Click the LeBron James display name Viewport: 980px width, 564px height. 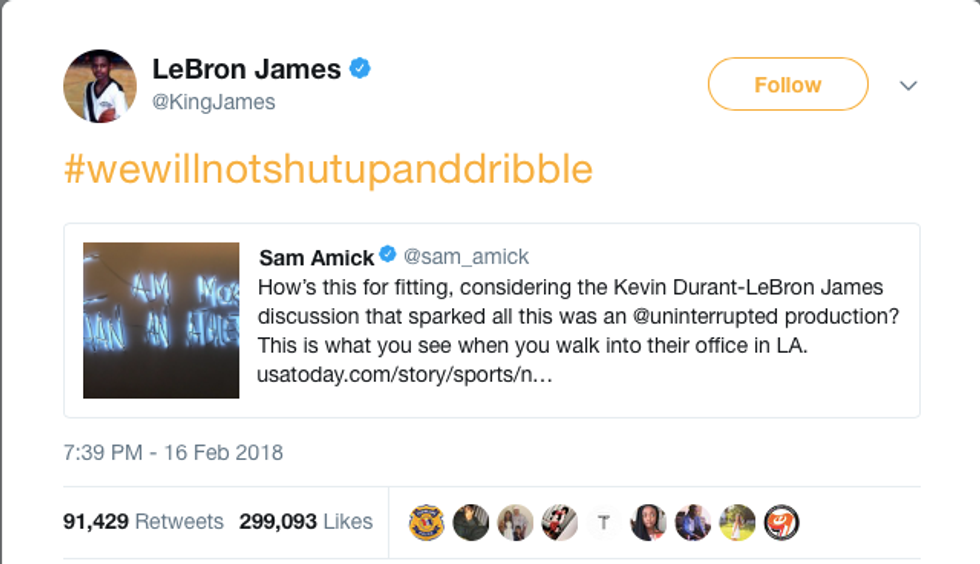click(246, 69)
